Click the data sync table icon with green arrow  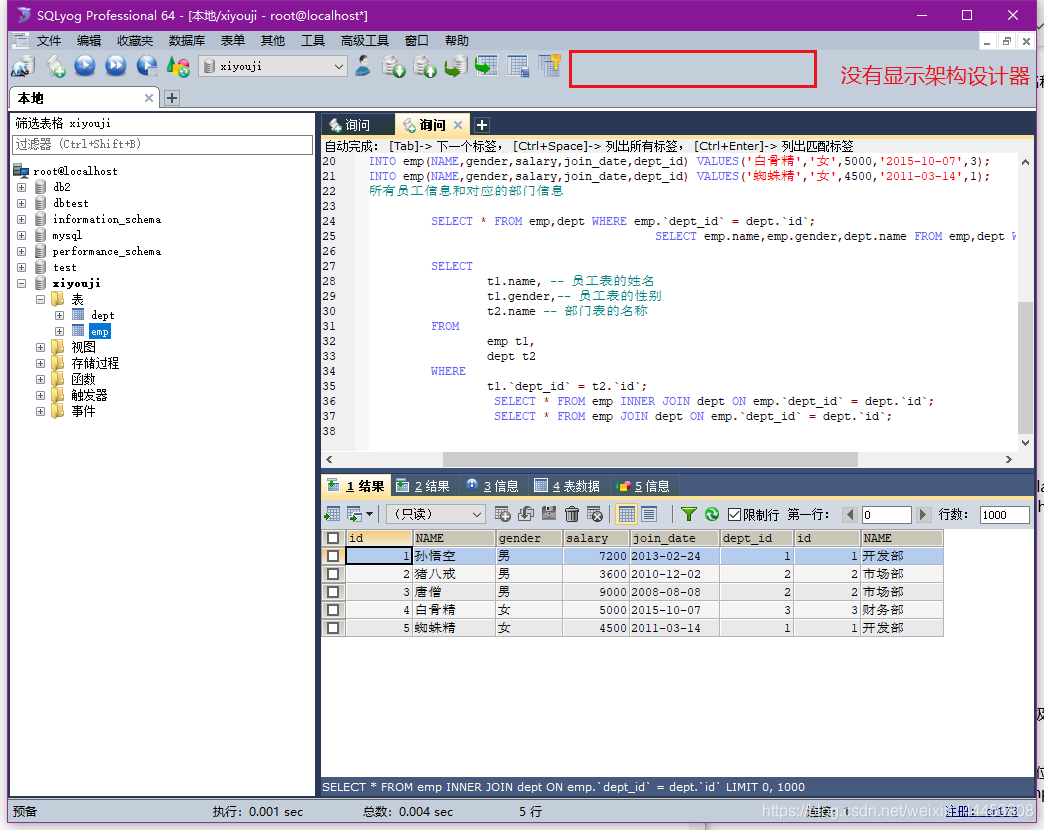[x=487, y=66]
